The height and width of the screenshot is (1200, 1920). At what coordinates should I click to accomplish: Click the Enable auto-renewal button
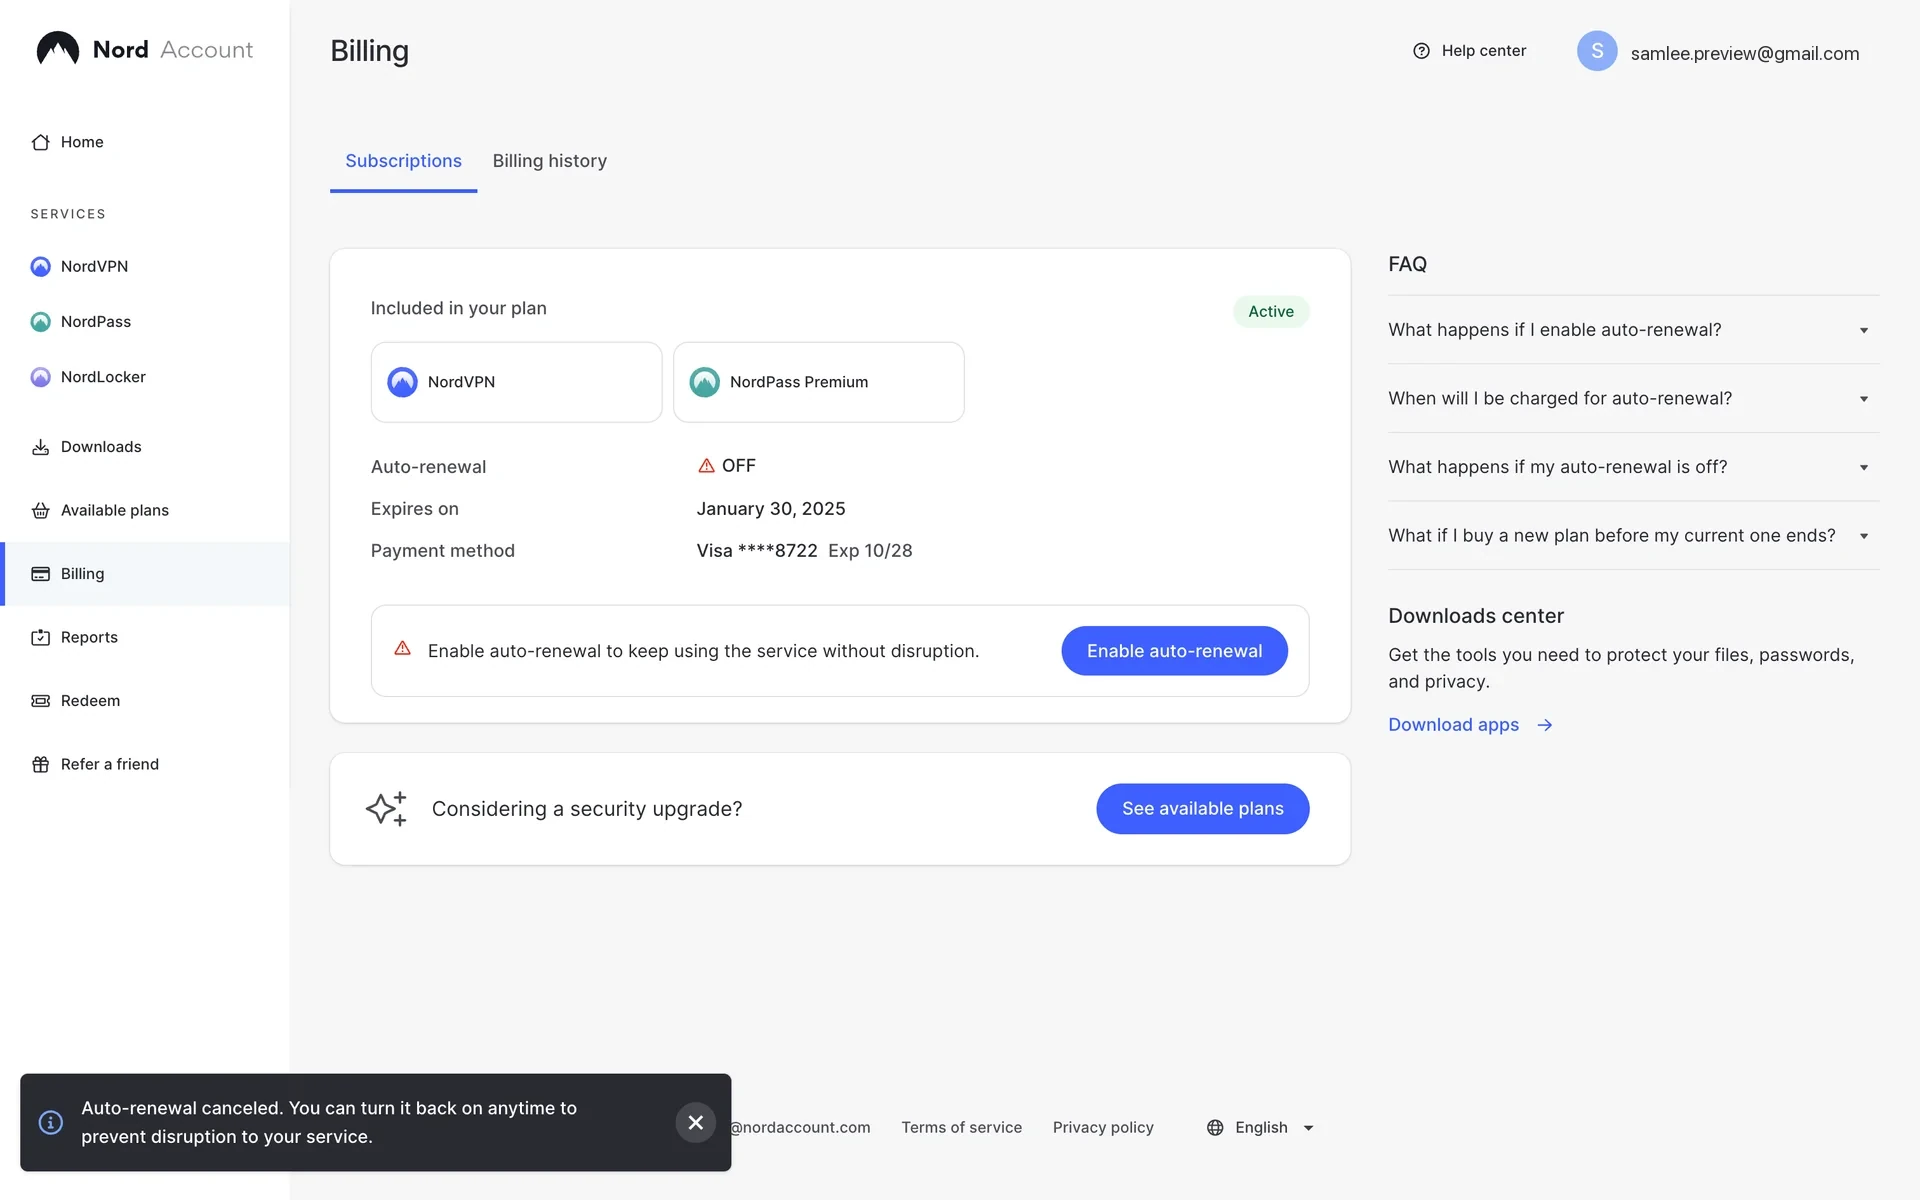[1175, 651]
